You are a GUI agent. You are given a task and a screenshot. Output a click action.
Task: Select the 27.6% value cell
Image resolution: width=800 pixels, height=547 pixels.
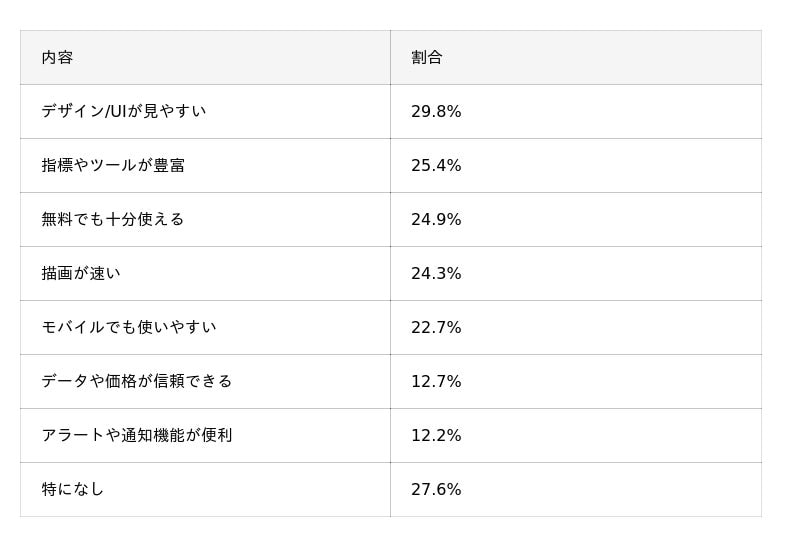(436, 490)
